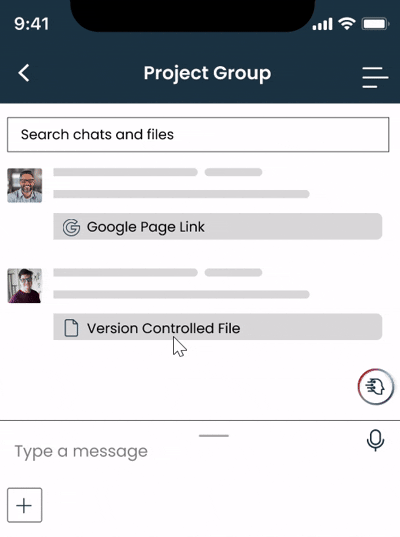Open the floating AI assistant head button
Screen dimensions: 400x537
coord(376,387)
